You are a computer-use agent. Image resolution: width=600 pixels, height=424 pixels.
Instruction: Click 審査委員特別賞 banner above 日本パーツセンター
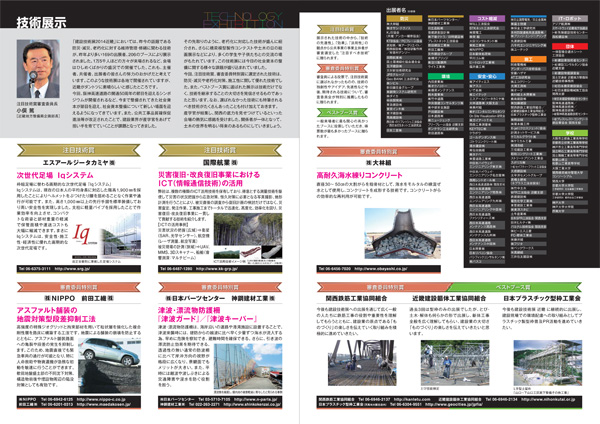(220, 287)
